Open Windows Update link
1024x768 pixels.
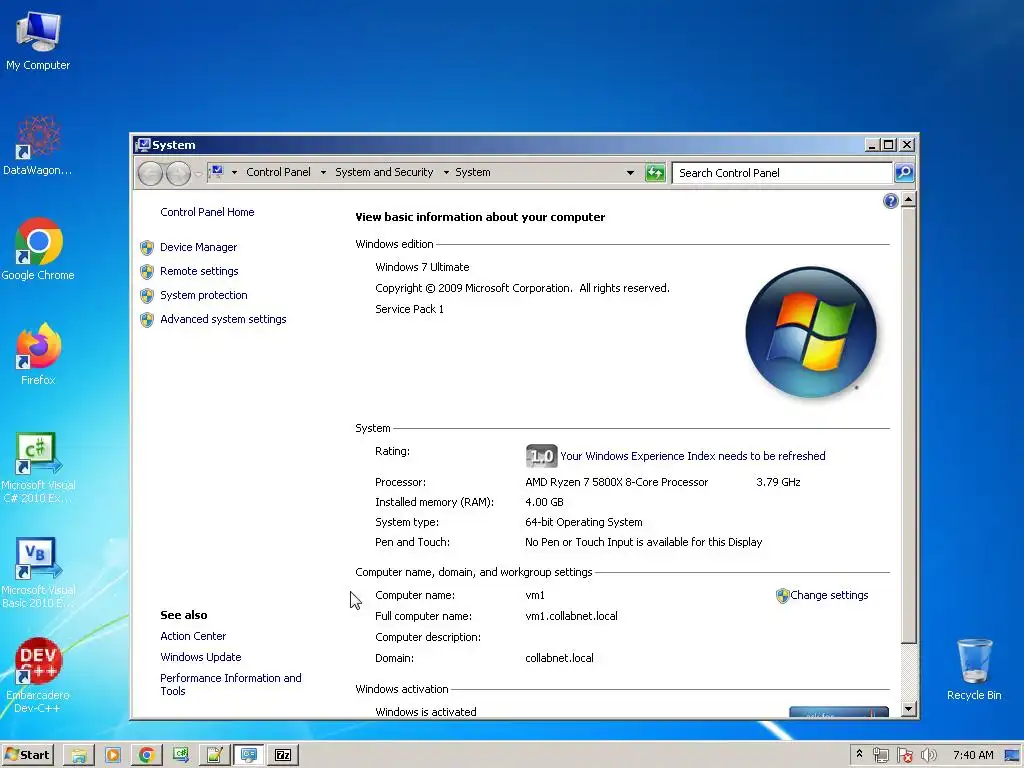[200, 657]
